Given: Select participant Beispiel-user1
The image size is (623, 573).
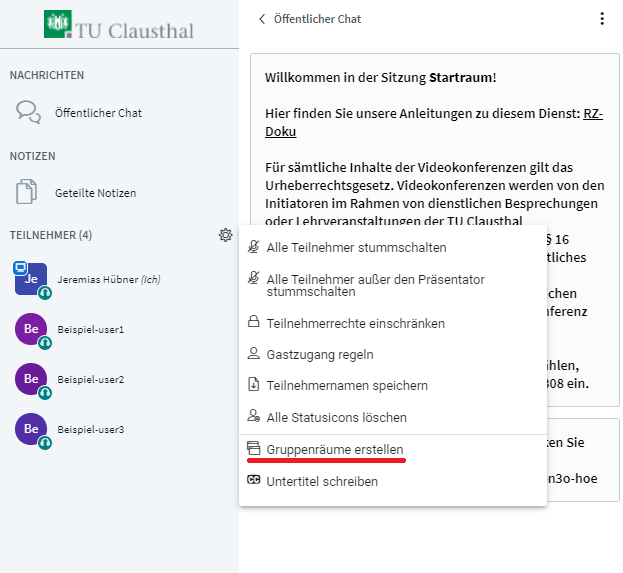Looking at the screenshot, I should pyautogui.click(x=90, y=329).
